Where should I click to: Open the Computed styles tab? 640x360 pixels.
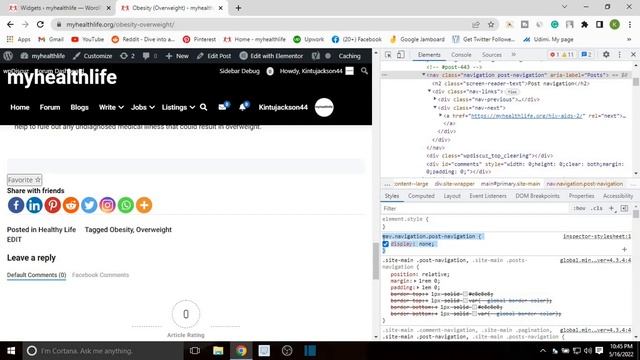[421, 196]
